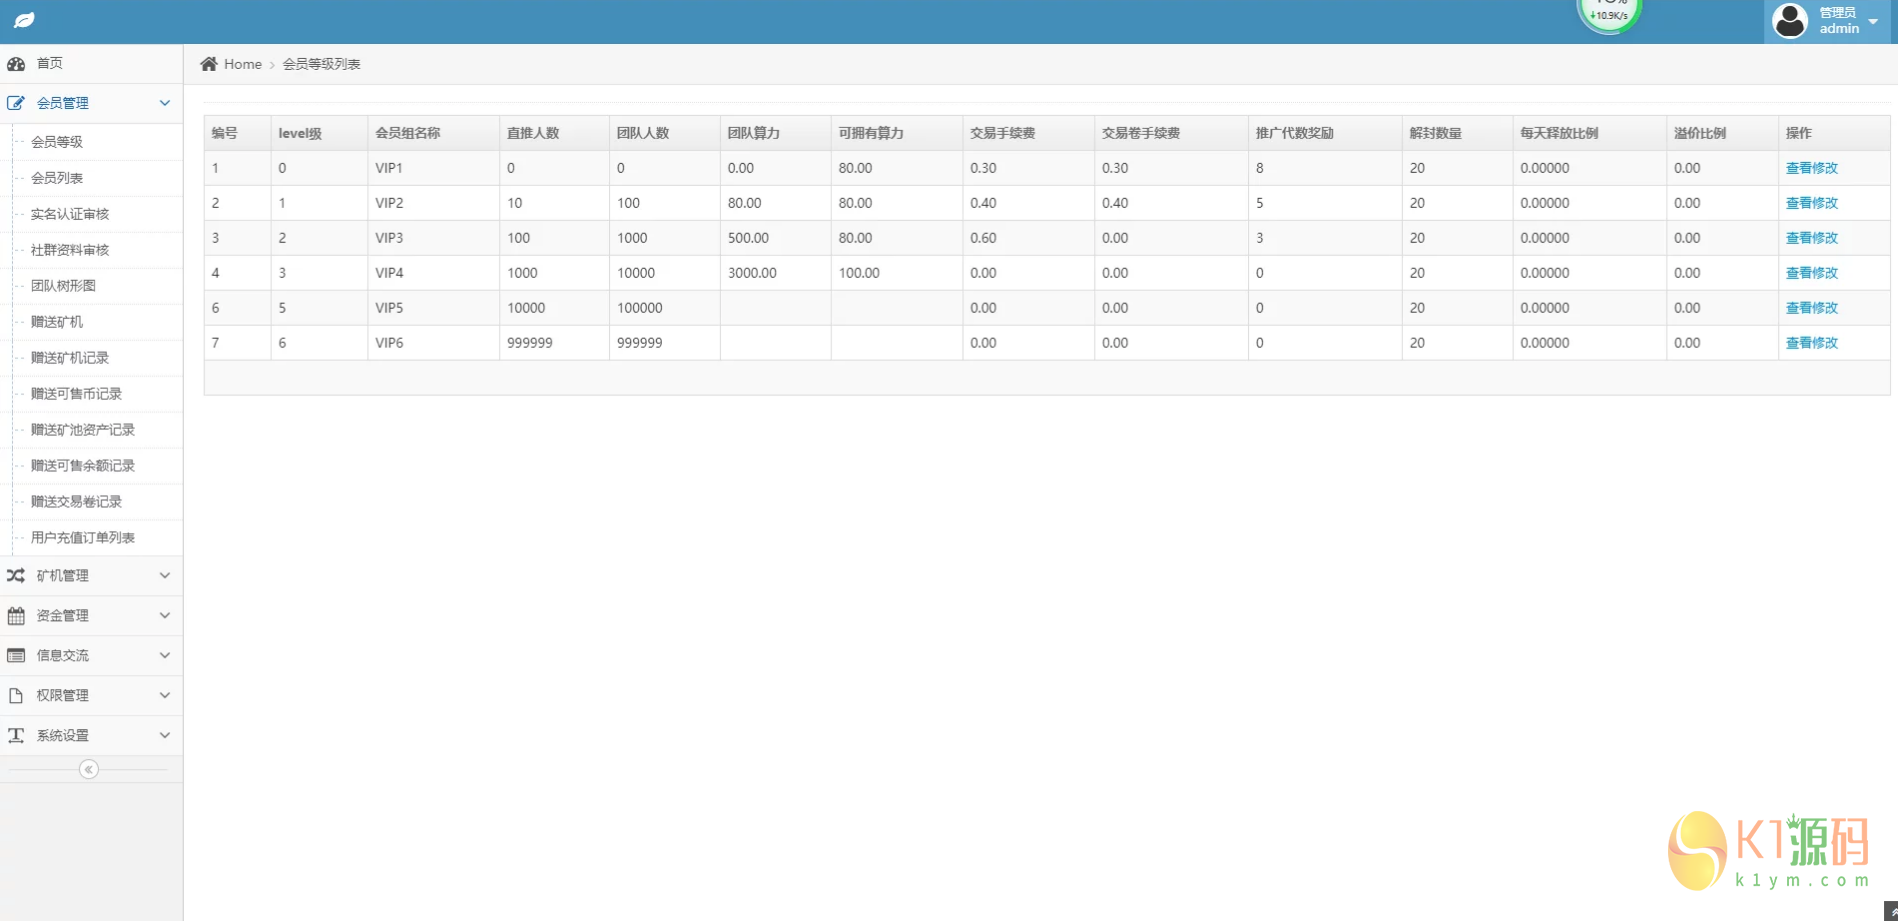This screenshot has width=1898, height=921.
Task: Expand the 信息交流 menu chevron
Action: point(165,655)
